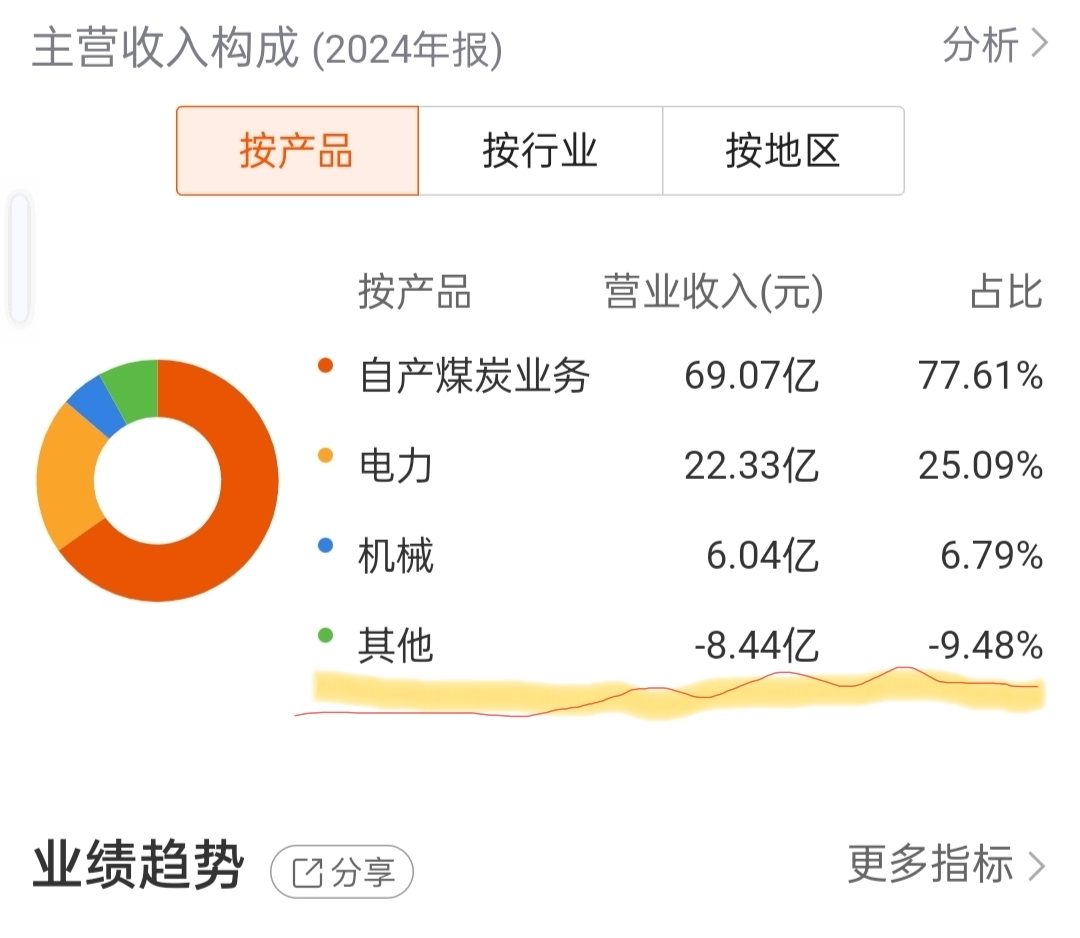This screenshot has height=938, width=1080.
Task: Click the orange legend dot for 电力
Action: (x=325, y=455)
